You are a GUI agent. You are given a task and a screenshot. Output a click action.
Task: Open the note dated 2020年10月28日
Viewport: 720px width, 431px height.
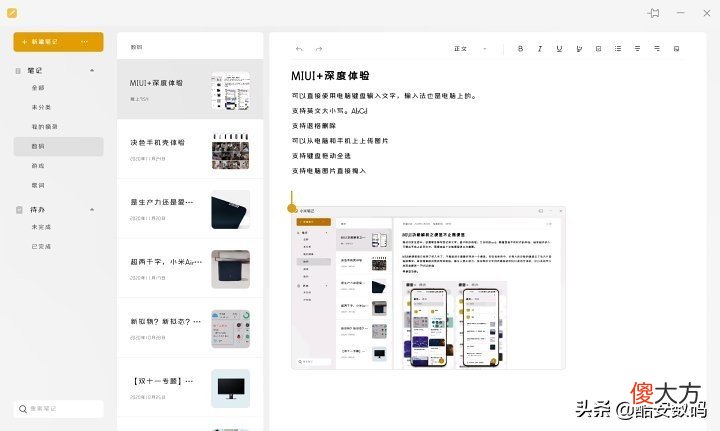(x=190, y=328)
